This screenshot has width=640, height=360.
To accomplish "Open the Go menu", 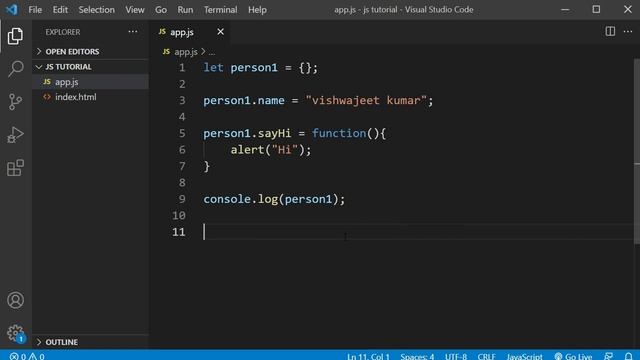I will click(x=161, y=9).
